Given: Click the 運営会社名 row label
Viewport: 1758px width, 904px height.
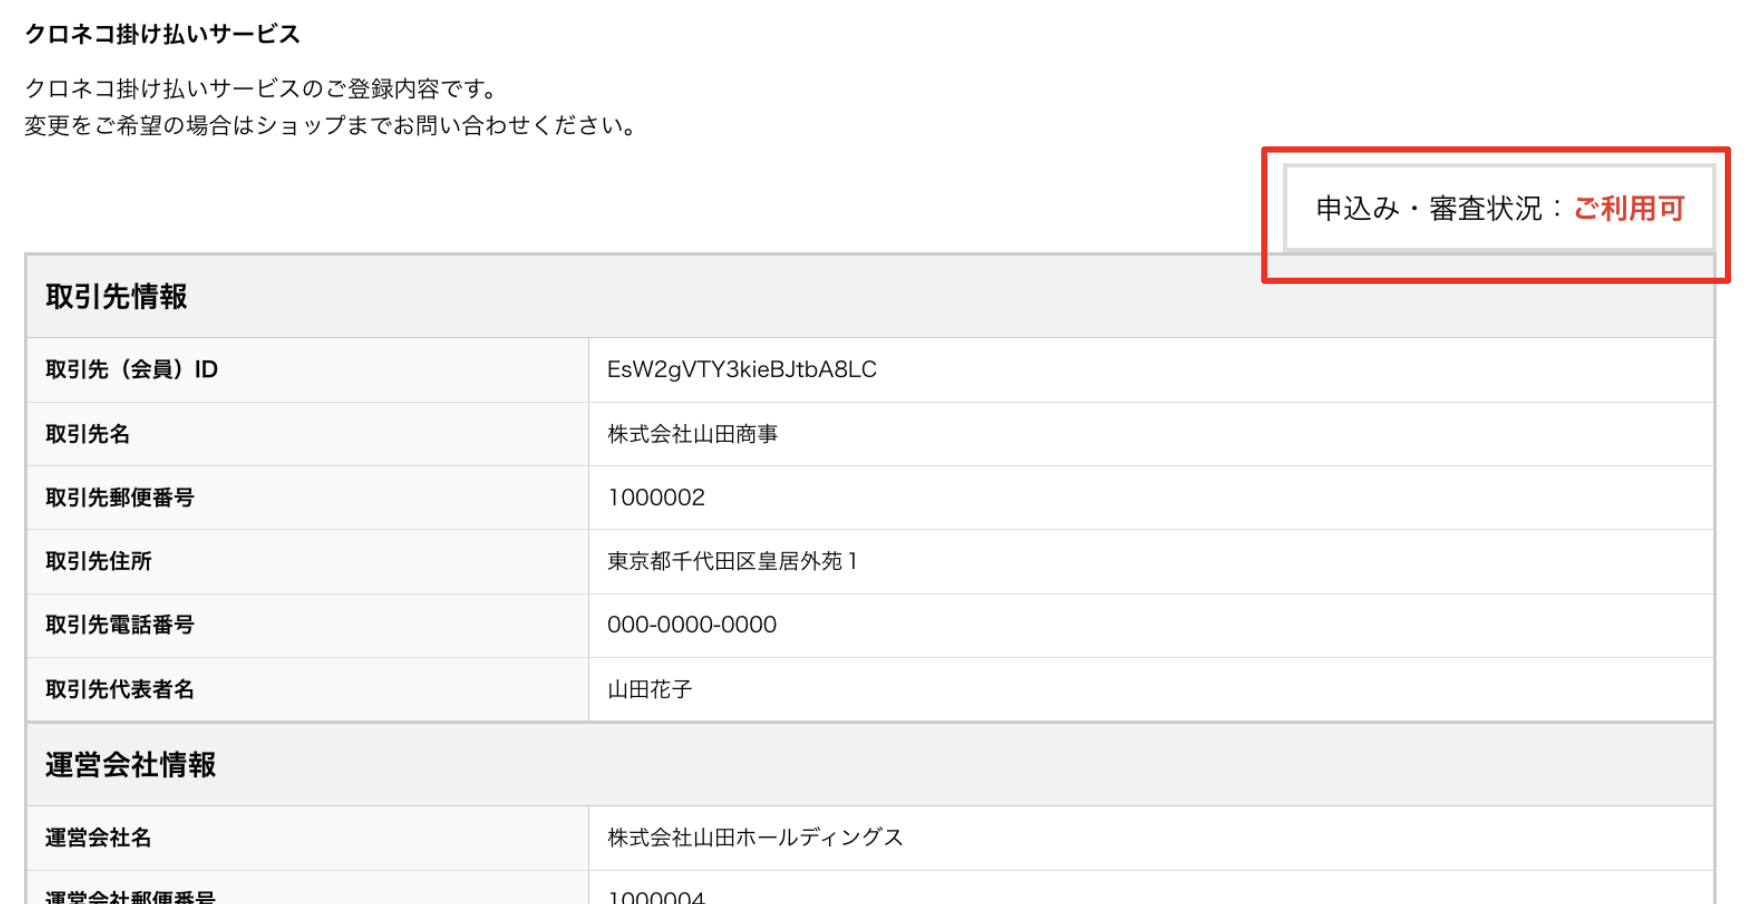Looking at the screenshot, I should click(x=99, y=838).
